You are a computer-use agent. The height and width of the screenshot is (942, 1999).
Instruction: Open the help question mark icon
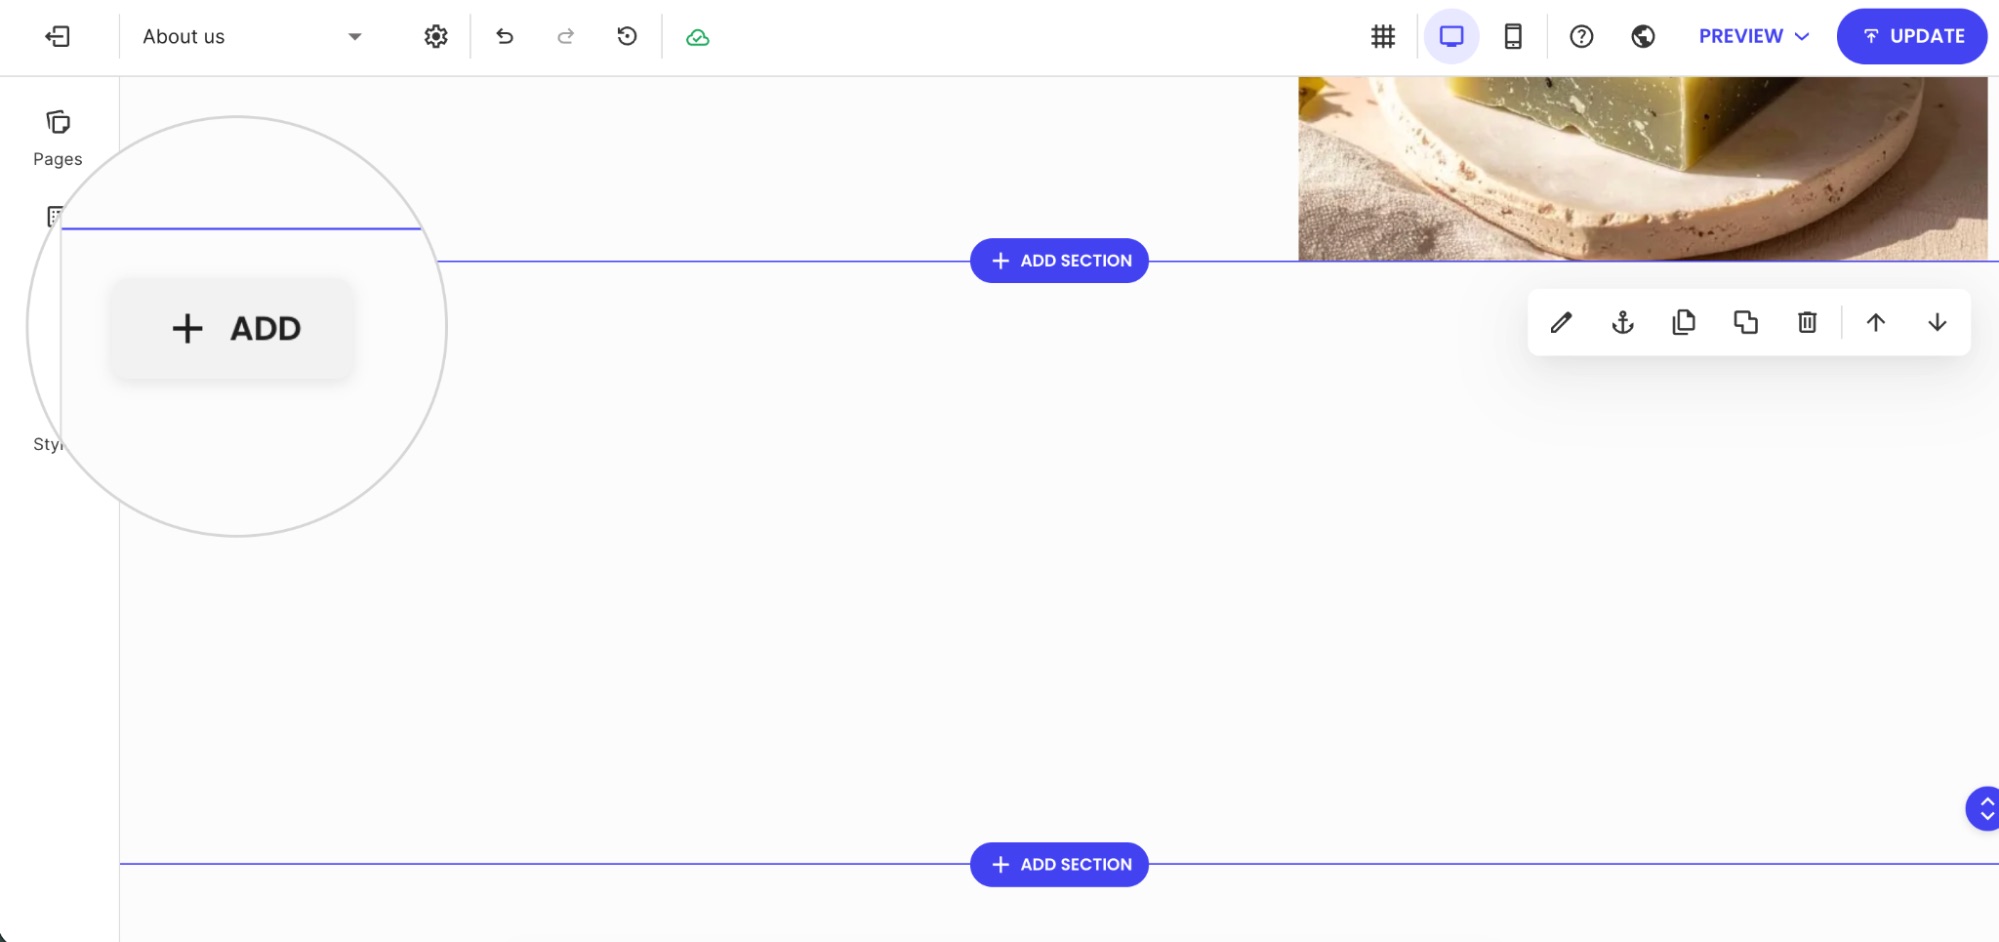[x=1581, y=37]
